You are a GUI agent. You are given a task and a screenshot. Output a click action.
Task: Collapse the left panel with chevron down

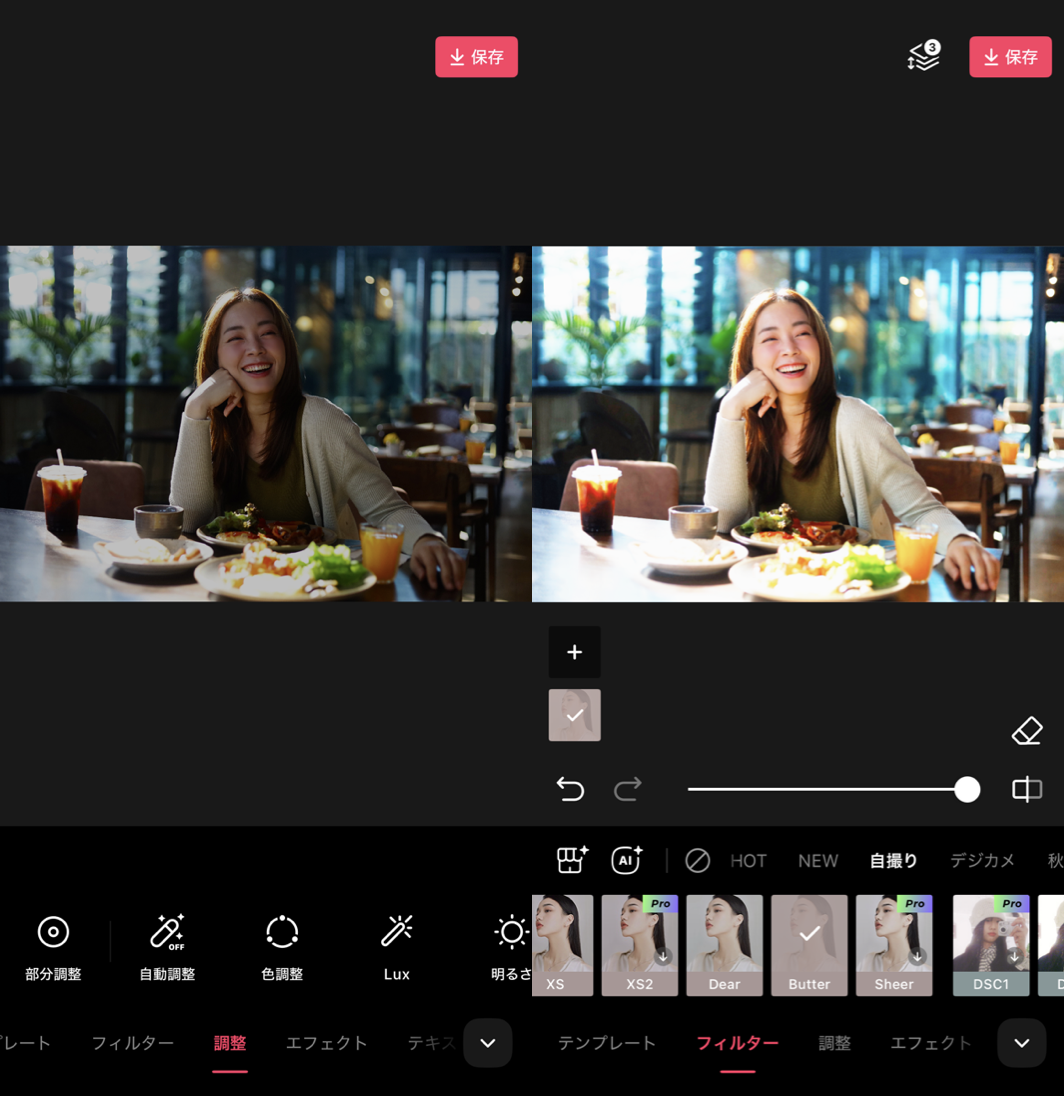pos(487,1043)
